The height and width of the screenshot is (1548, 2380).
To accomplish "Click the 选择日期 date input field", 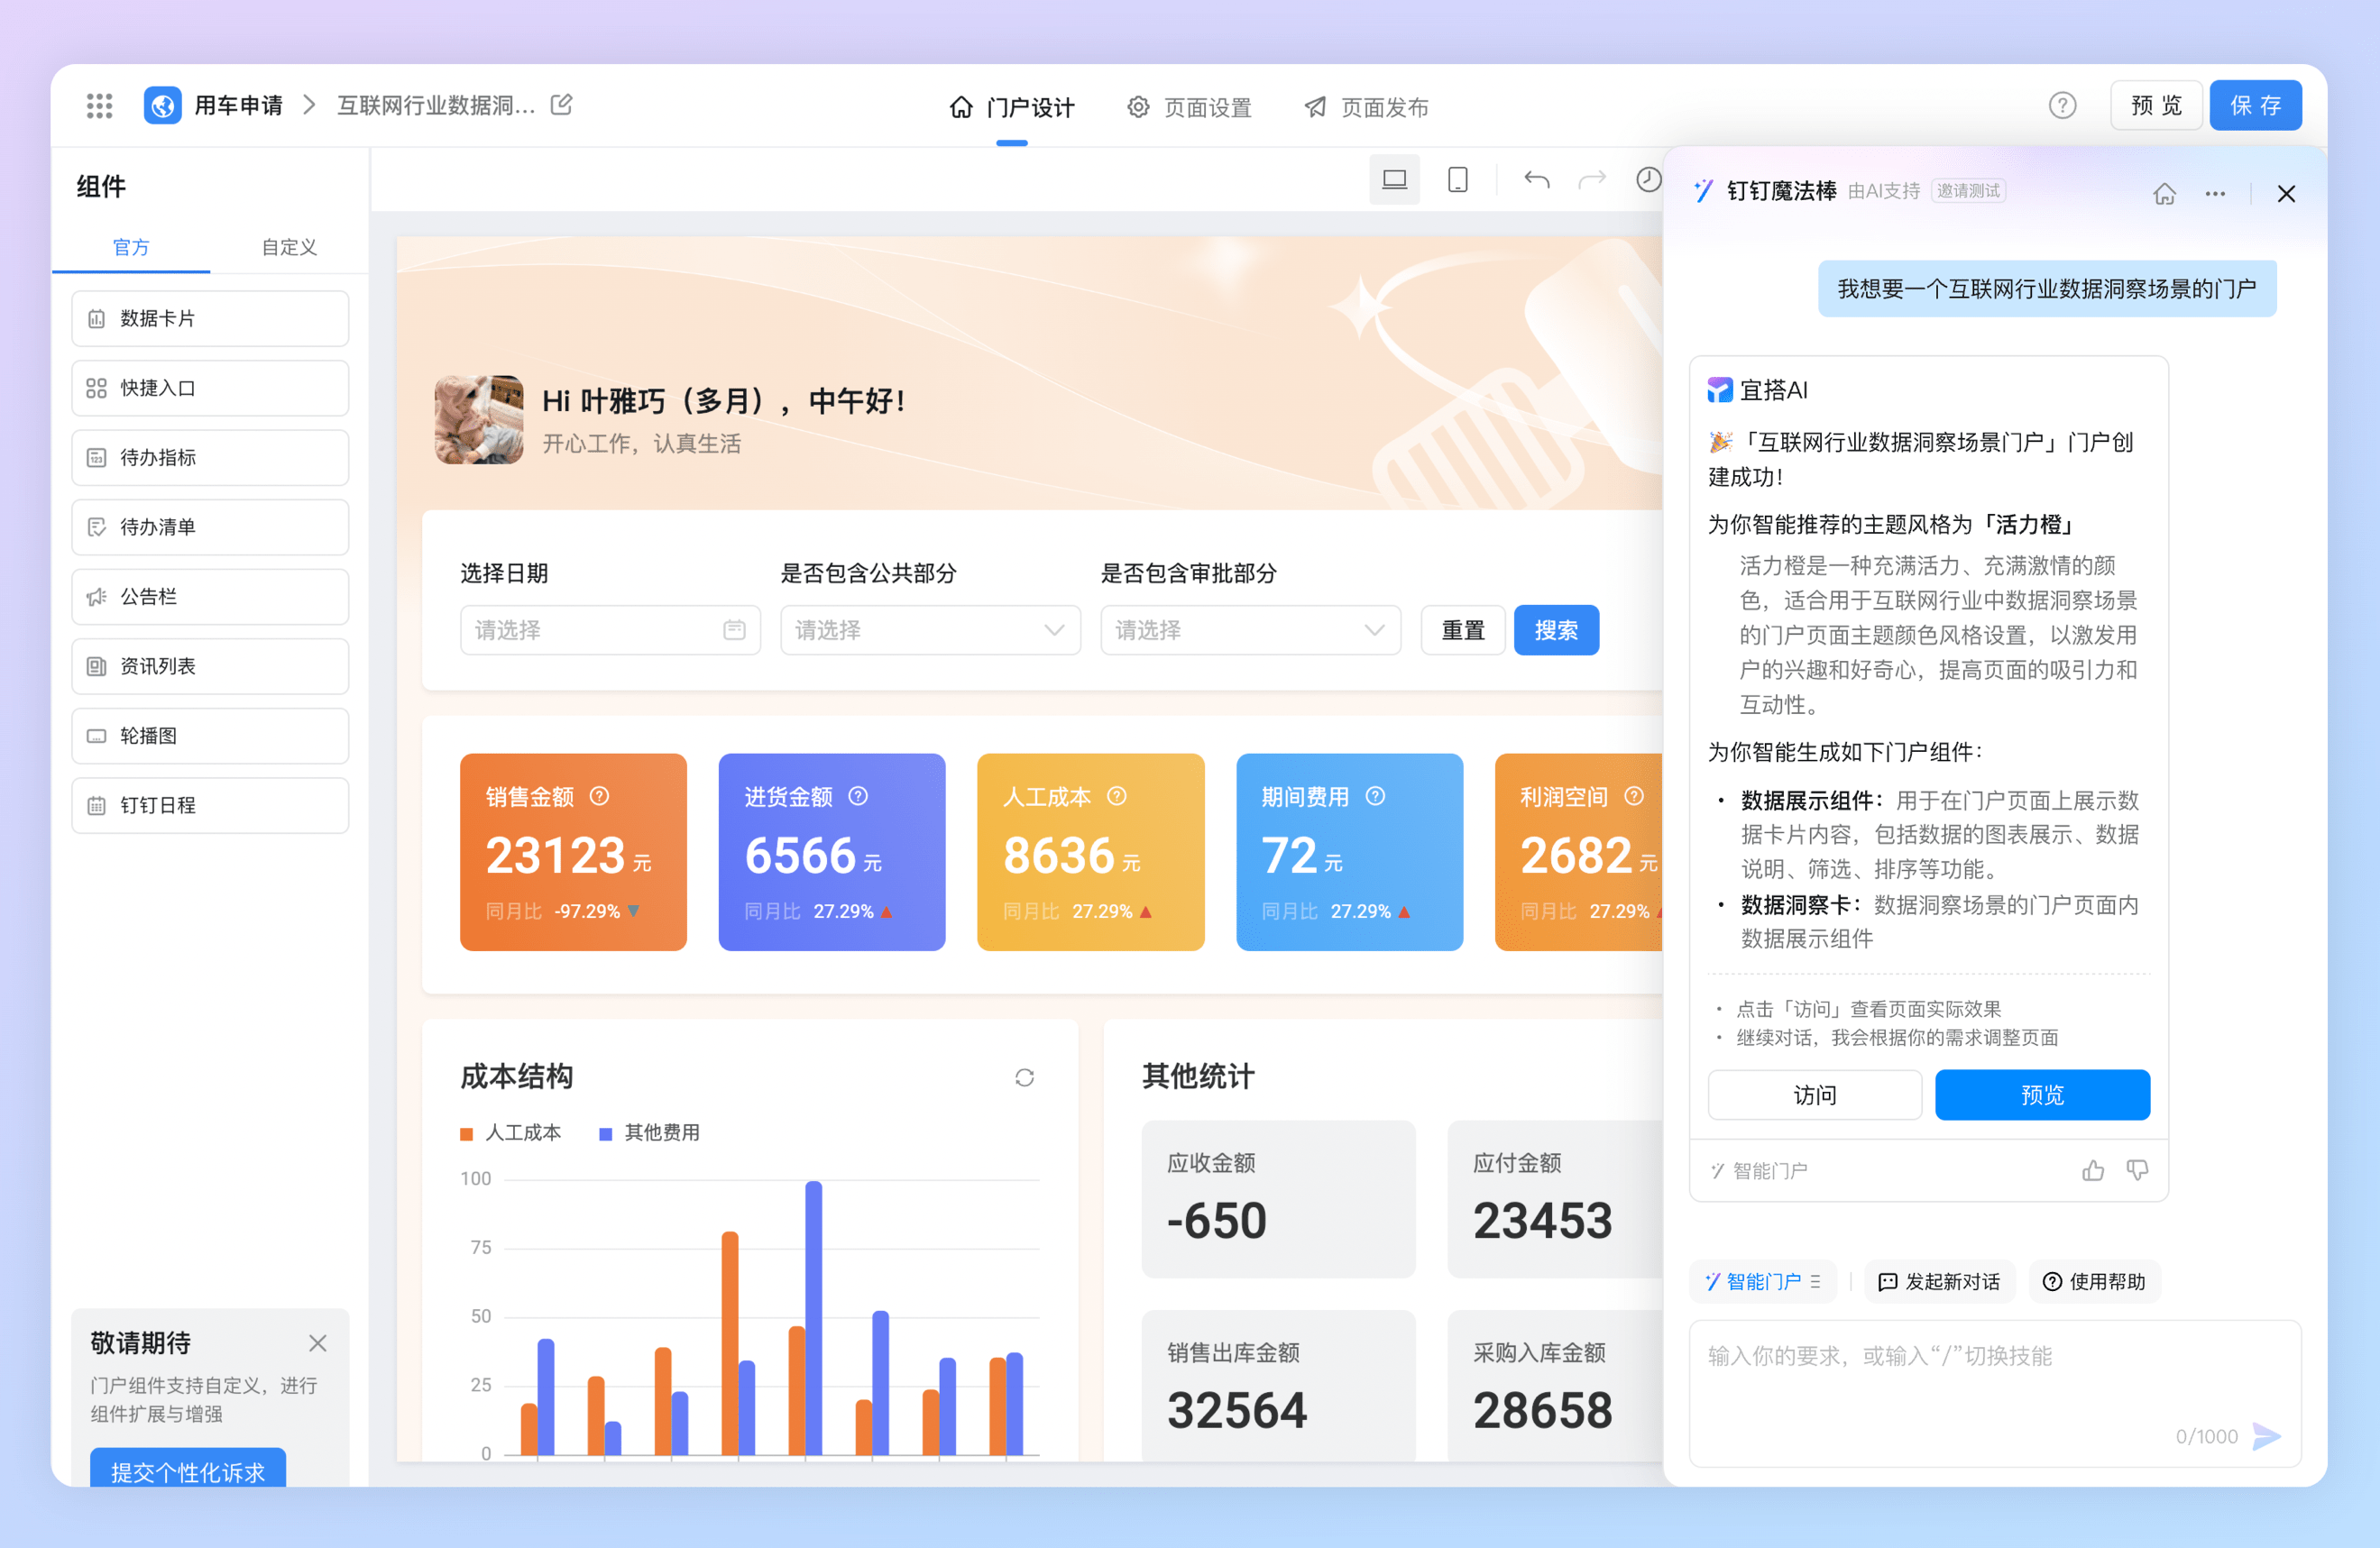I will pyautogui.click(x=610, y=630).
